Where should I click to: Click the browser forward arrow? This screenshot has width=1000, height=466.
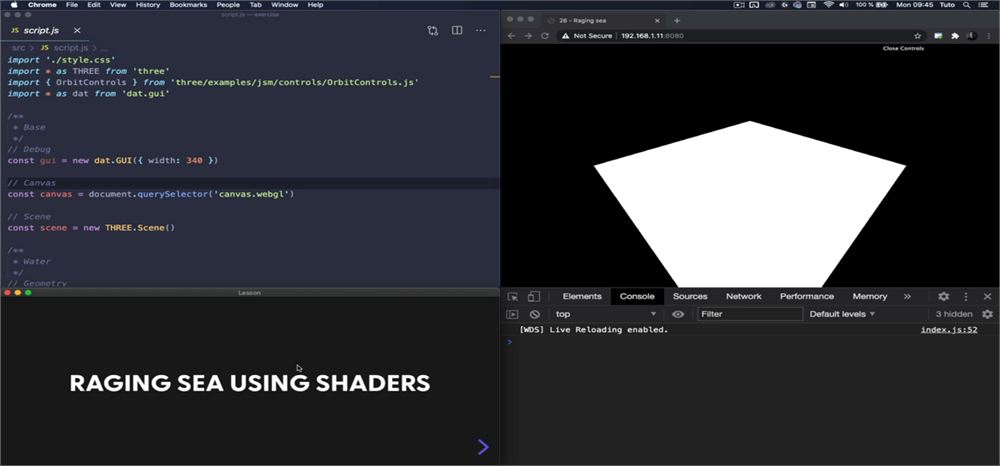coord(528,36)
